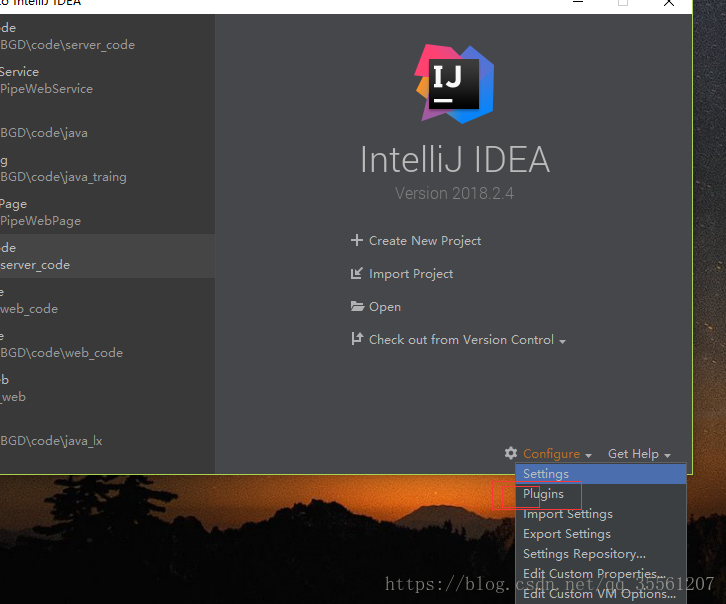Open recent project BGD\code\java_lx
The width and height of the screenshot is (726, 604).
[107, 432]
